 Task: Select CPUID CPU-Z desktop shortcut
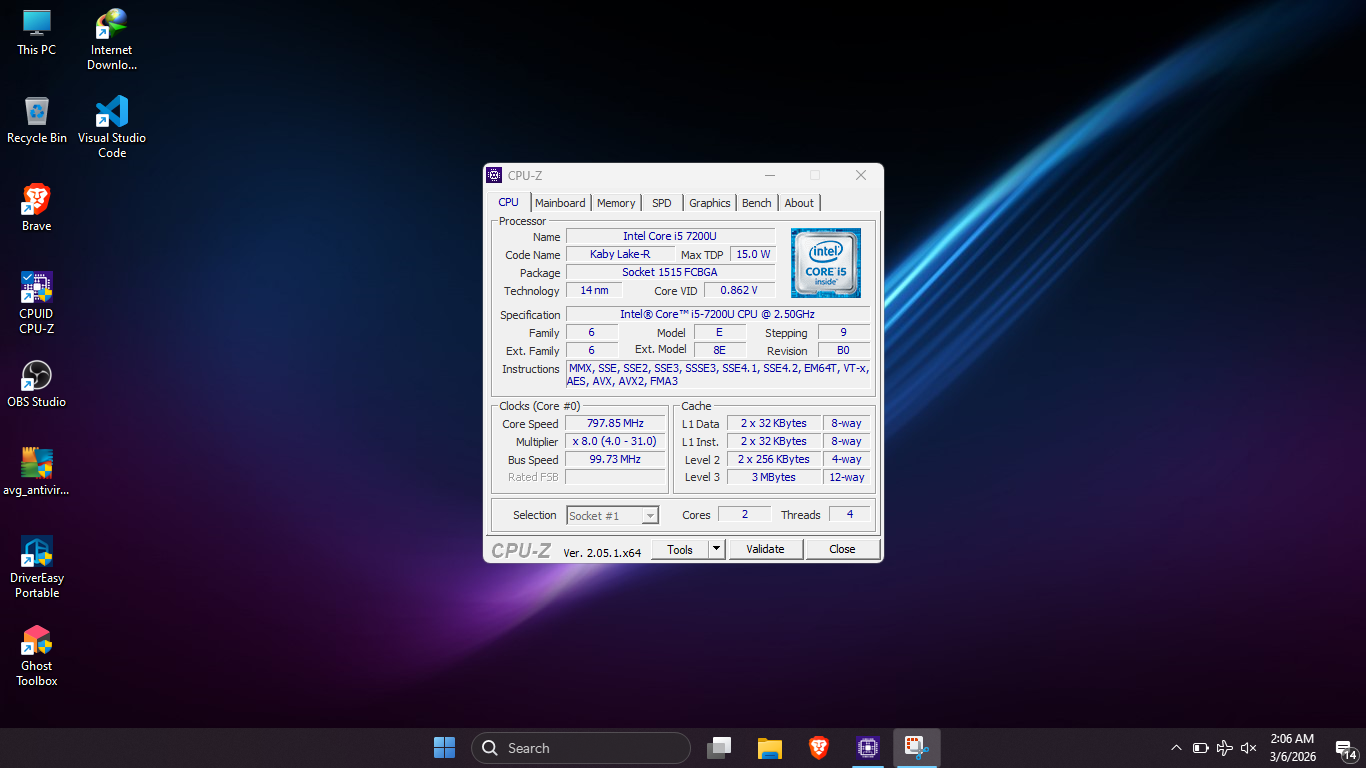pyautogui.click(x=37, y=303)
